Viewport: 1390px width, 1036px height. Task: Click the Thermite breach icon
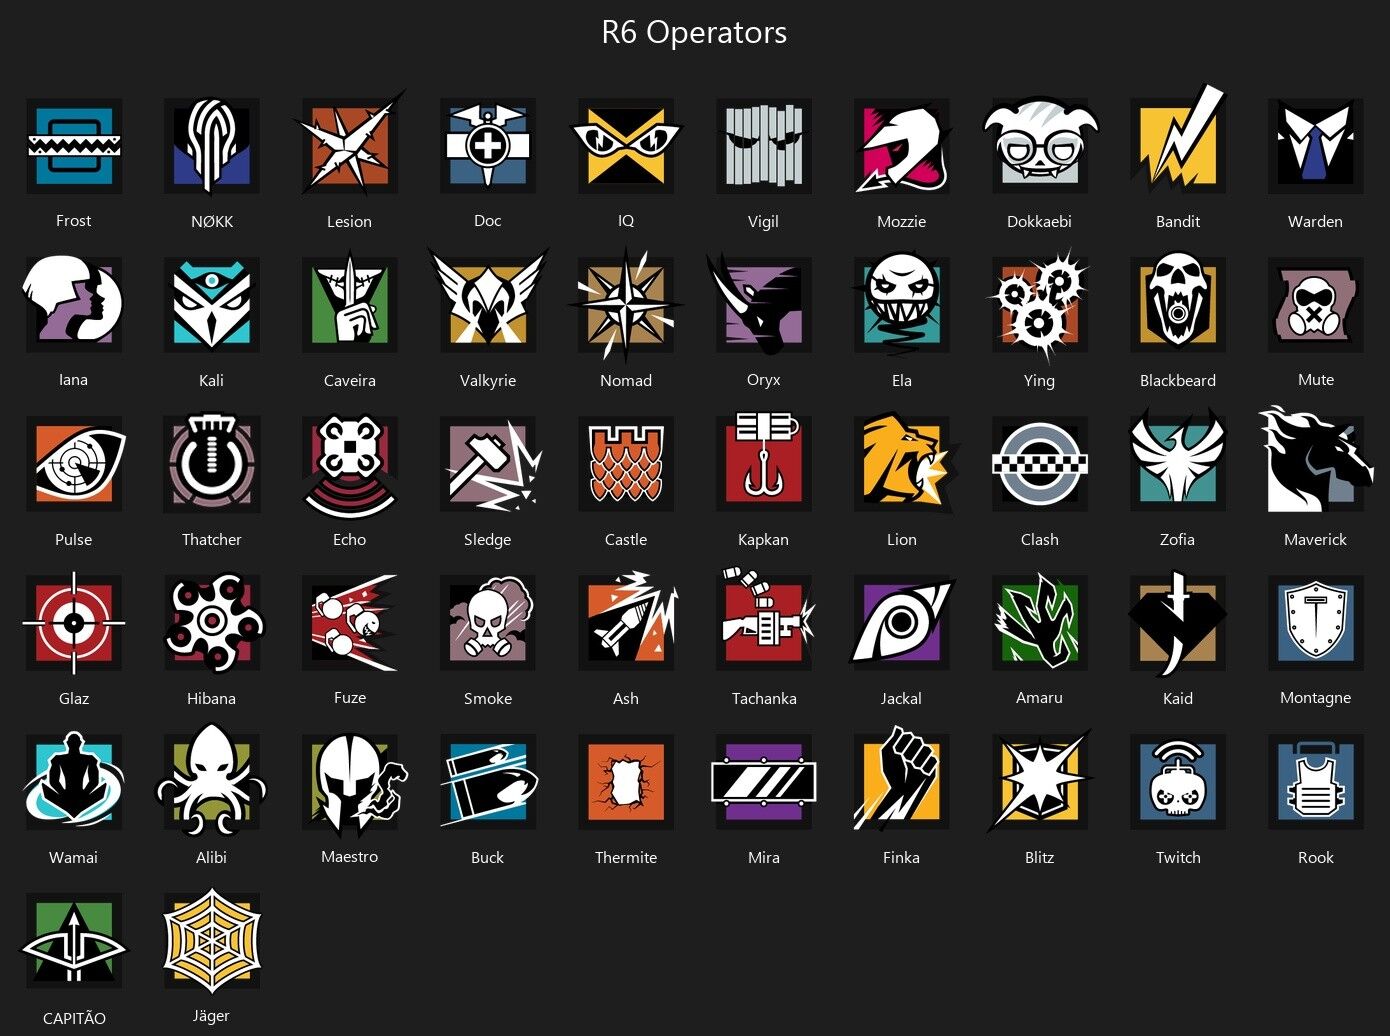pos(626,782)
